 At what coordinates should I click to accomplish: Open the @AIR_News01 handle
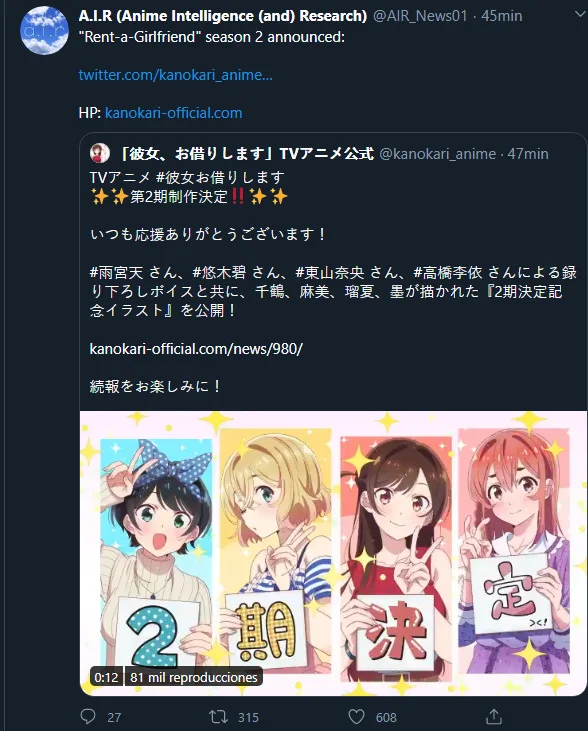click(x=420, y=16)
